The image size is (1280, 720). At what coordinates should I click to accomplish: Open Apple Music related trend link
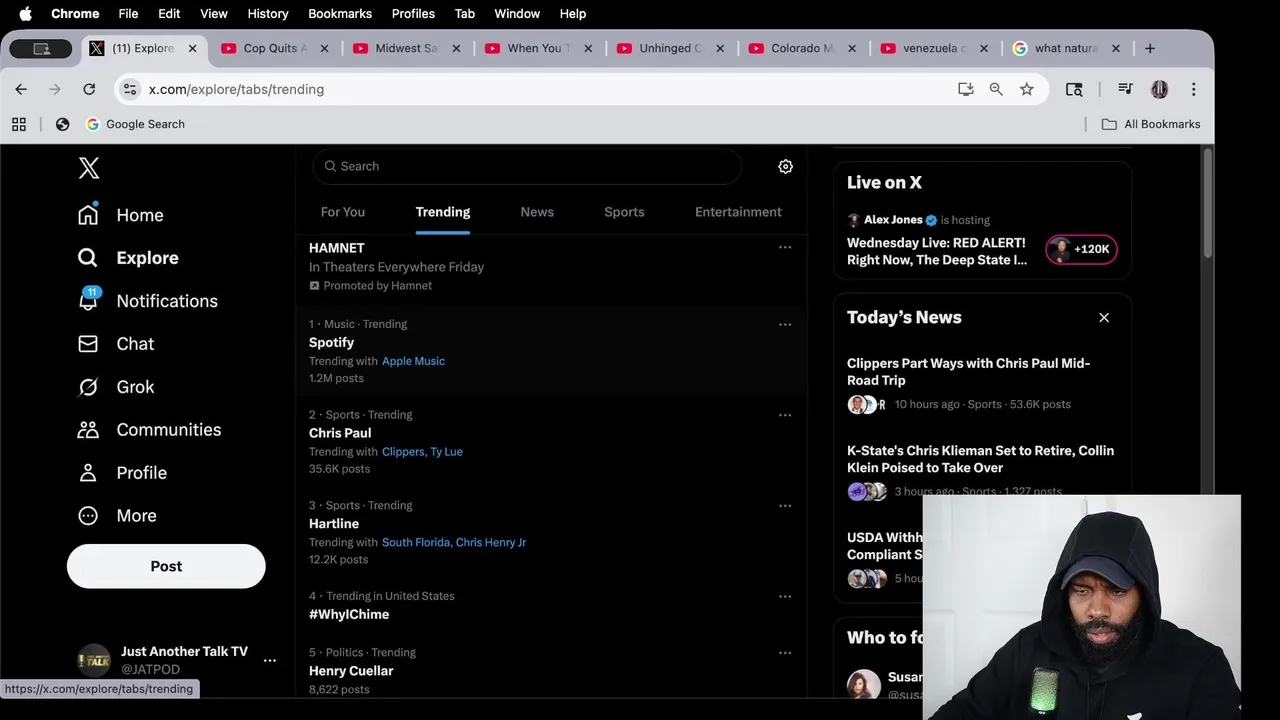(x=413, y=361)
